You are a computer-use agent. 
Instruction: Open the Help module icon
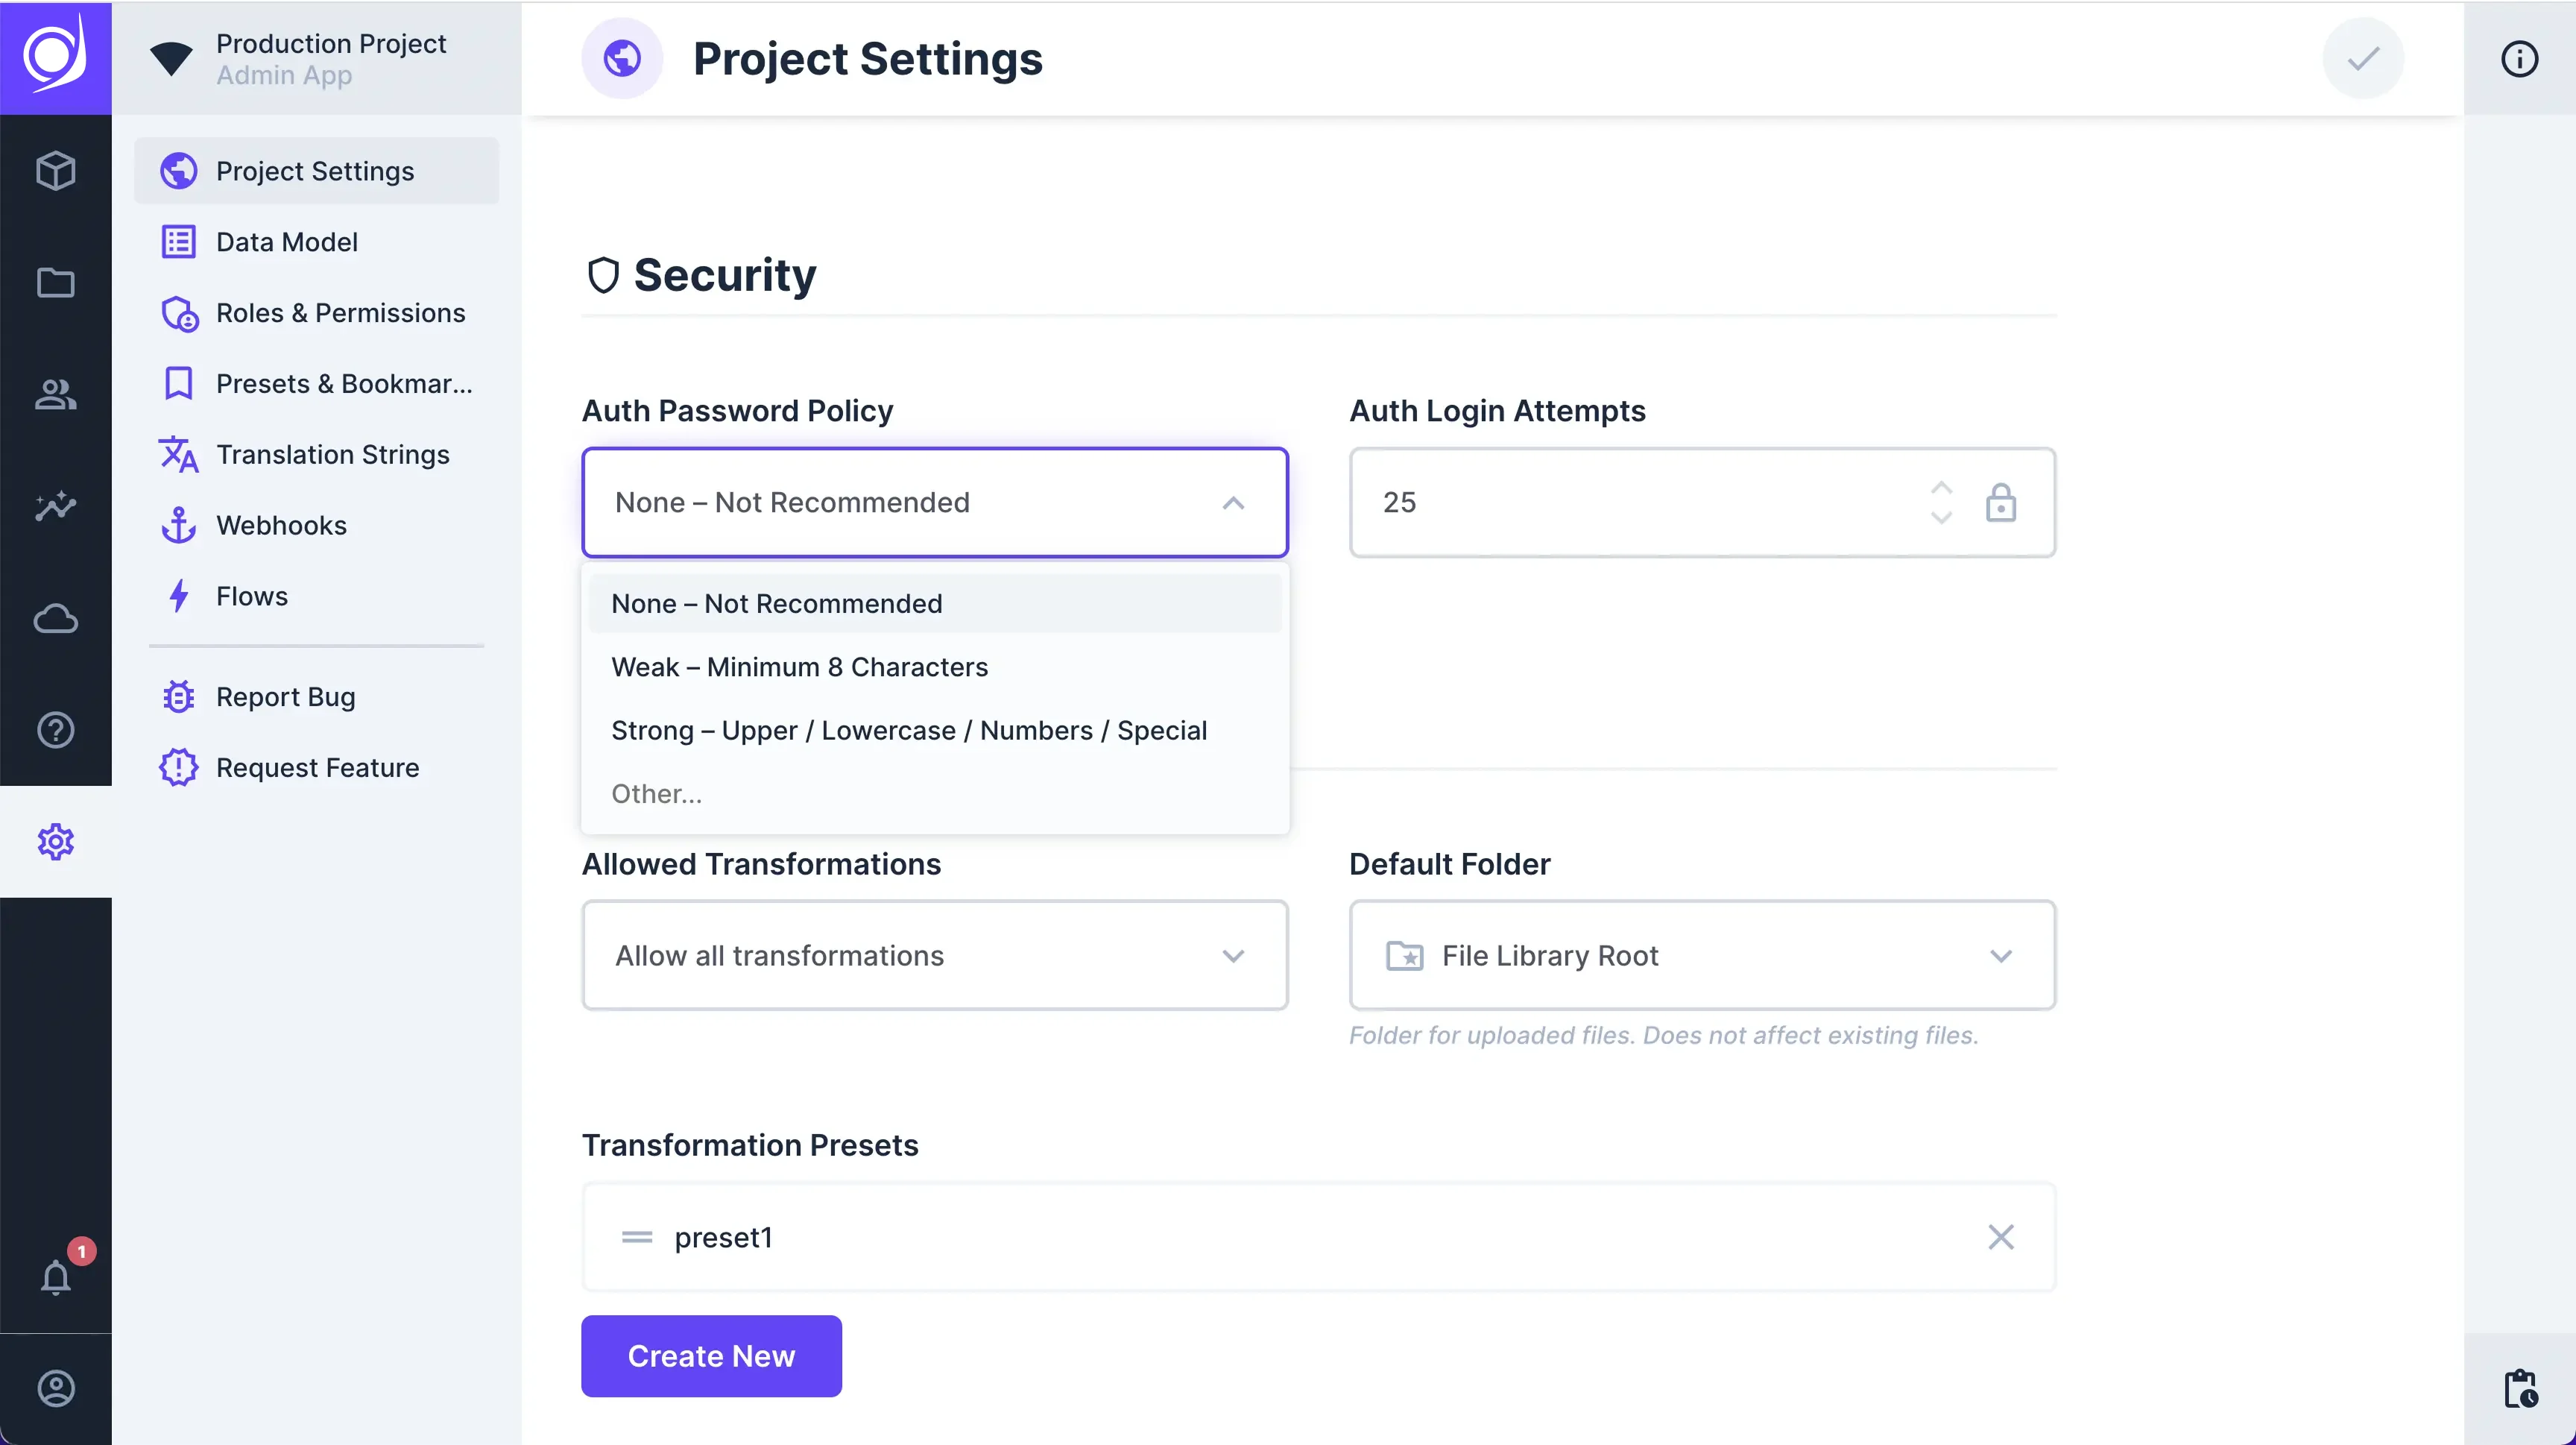click(x=56, y=730)
